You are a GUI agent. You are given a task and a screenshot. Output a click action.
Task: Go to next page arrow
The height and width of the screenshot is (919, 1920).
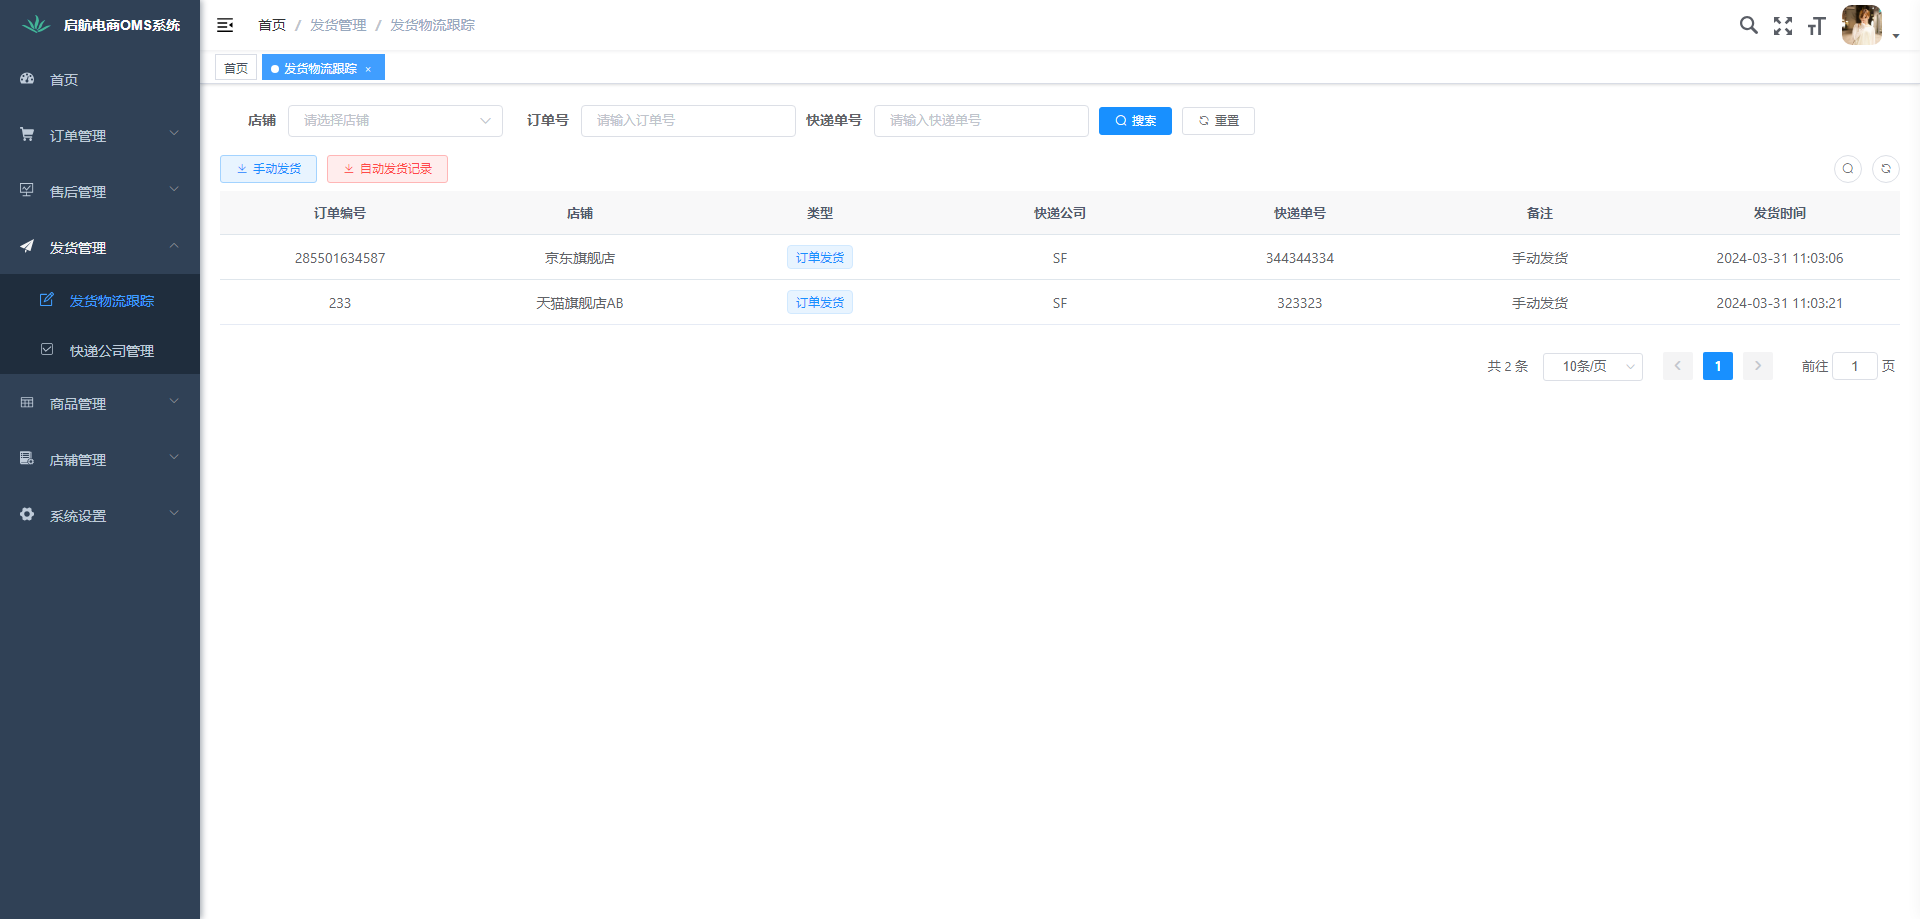tap(1757, 366)
